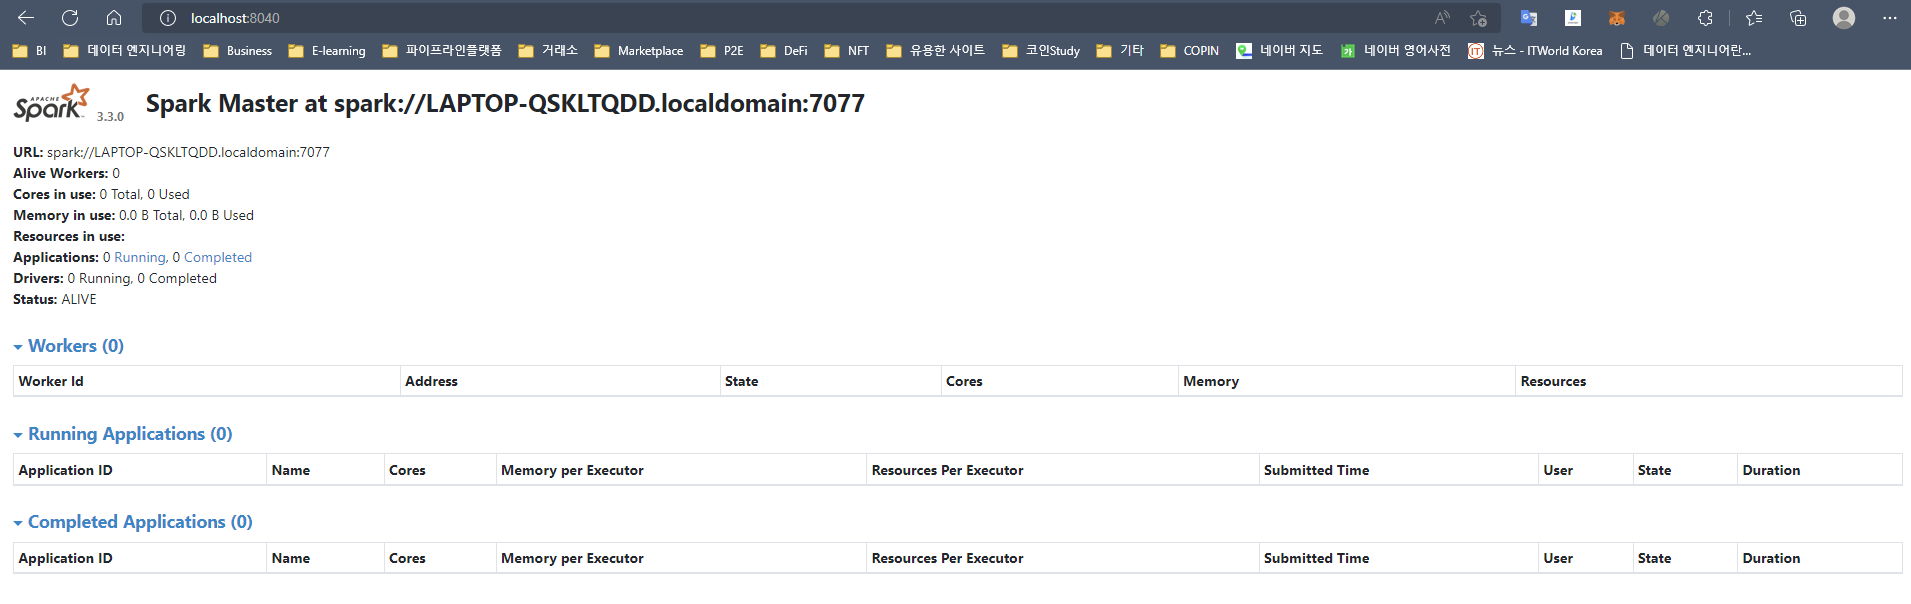The width and height of the screenshot is (1911, 604).
Task: Open the P2E bookmark folder
Action: coord(722,50)
